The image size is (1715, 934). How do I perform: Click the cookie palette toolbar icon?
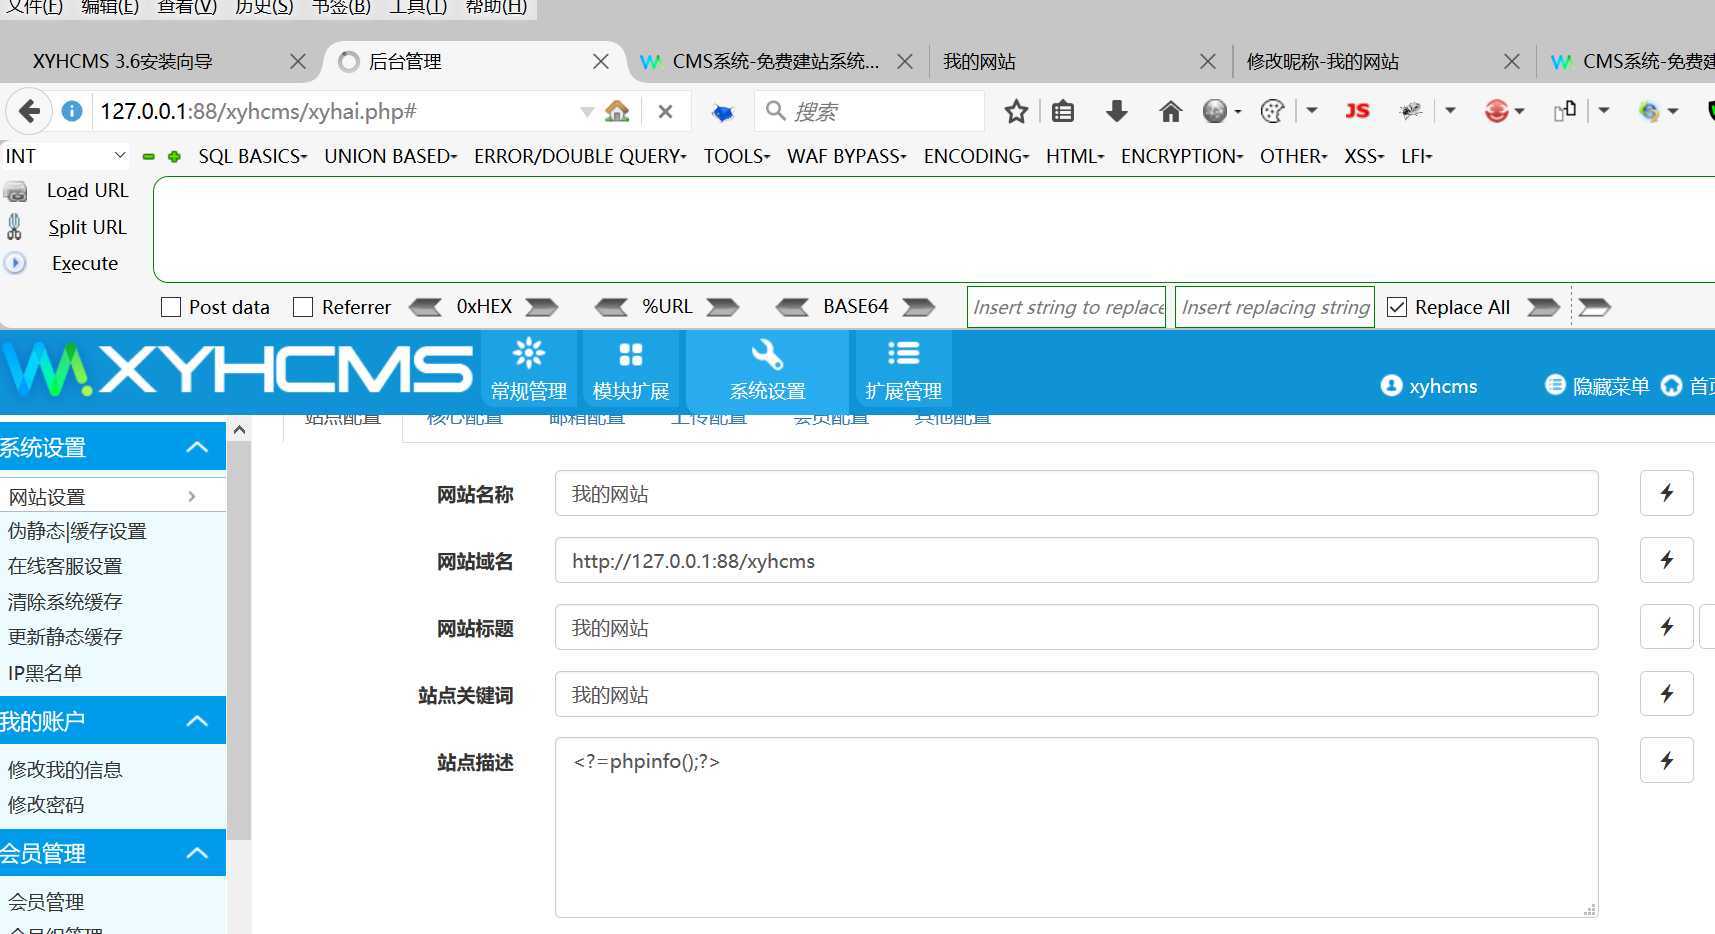(x=1272, y=111)
